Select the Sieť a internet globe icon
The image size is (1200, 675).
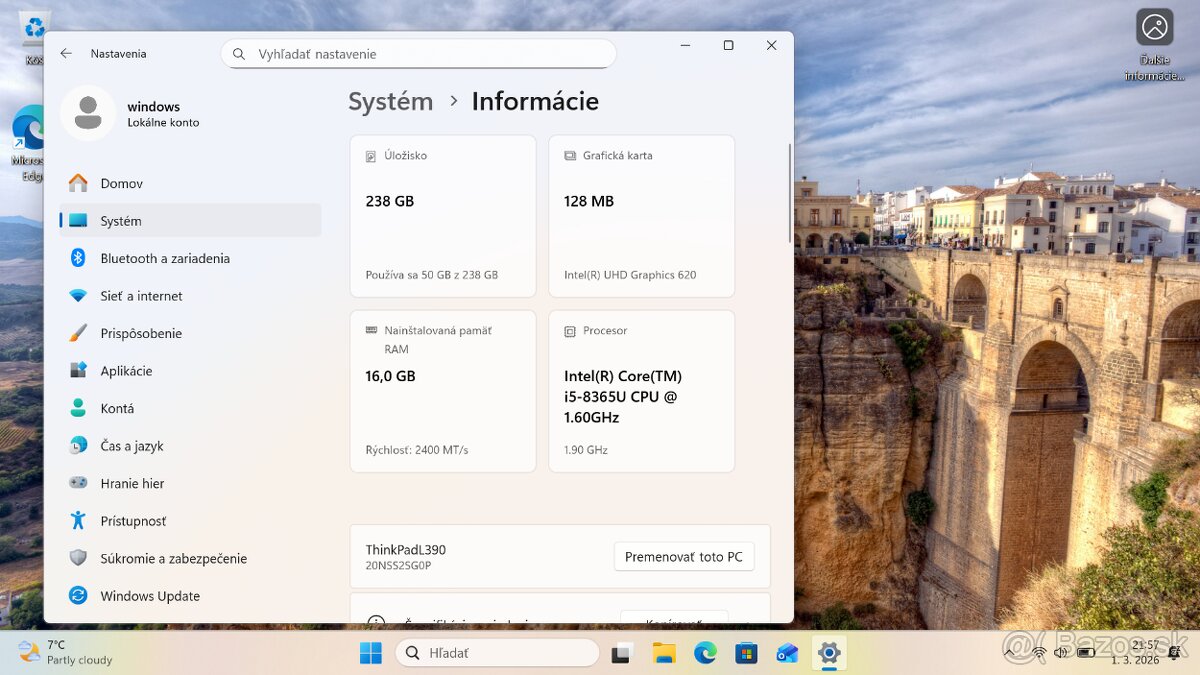[x=78, y=296]
